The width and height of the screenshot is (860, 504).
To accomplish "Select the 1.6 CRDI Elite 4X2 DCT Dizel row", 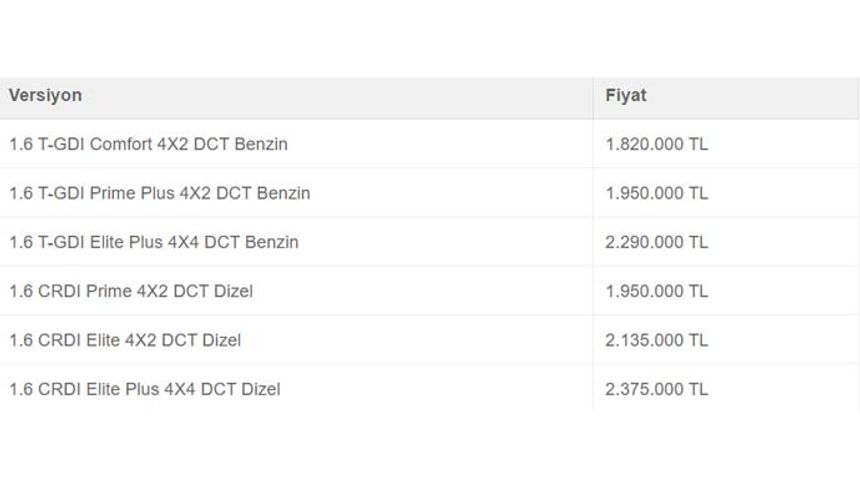I will tap(429, 340).
